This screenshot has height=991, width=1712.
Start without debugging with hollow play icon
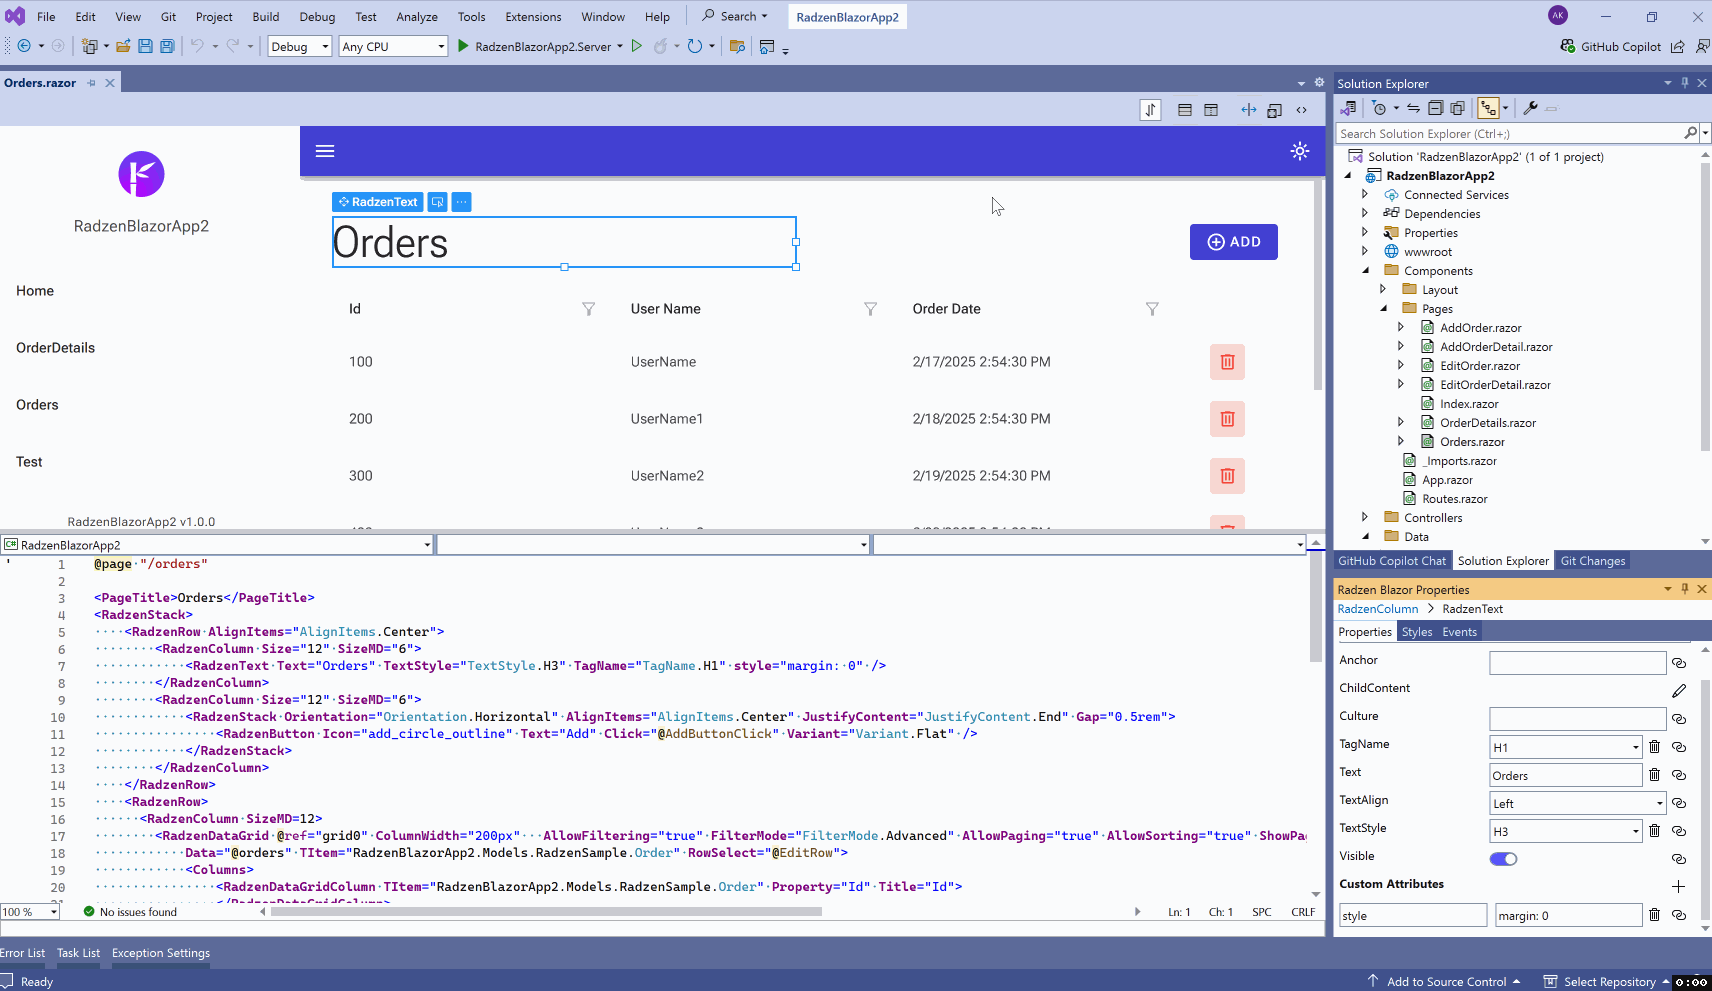coord(636,46)
